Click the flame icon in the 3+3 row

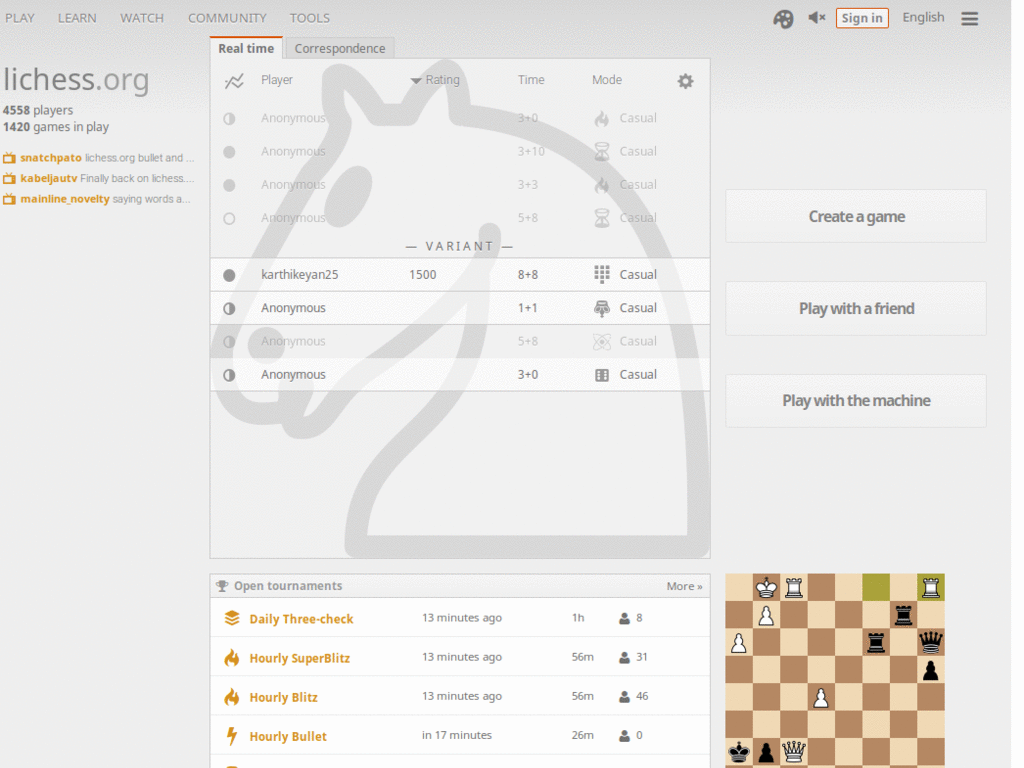pos(601,185)
